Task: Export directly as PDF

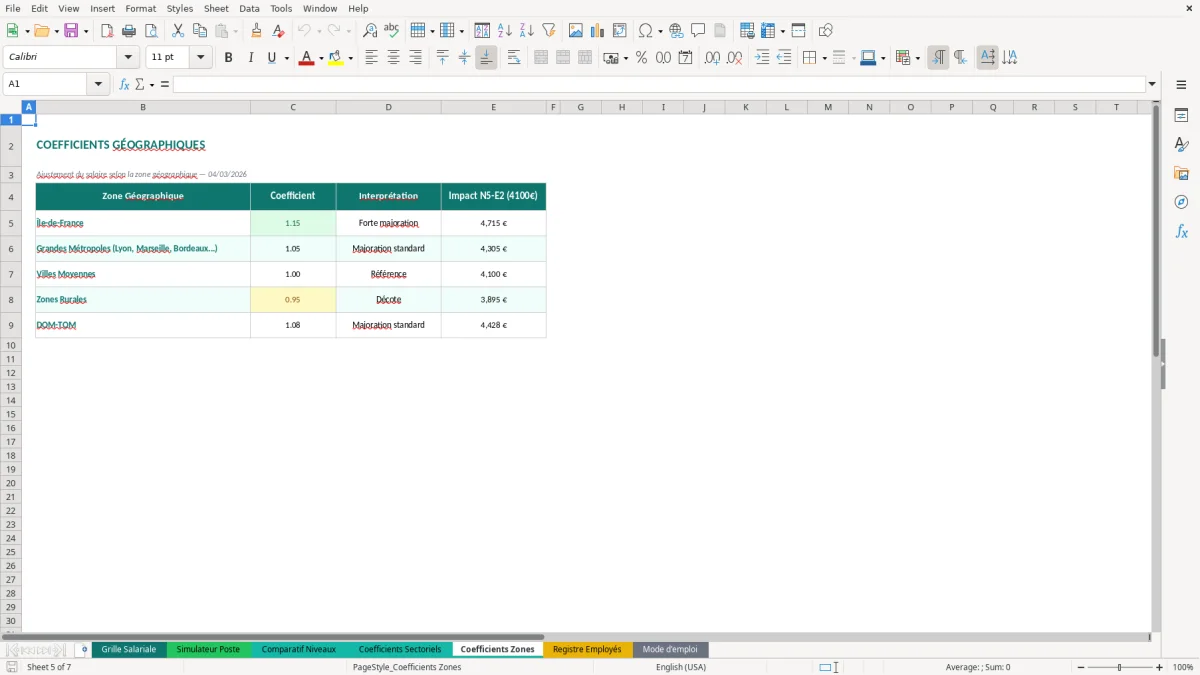Action: tap(107, 31)
